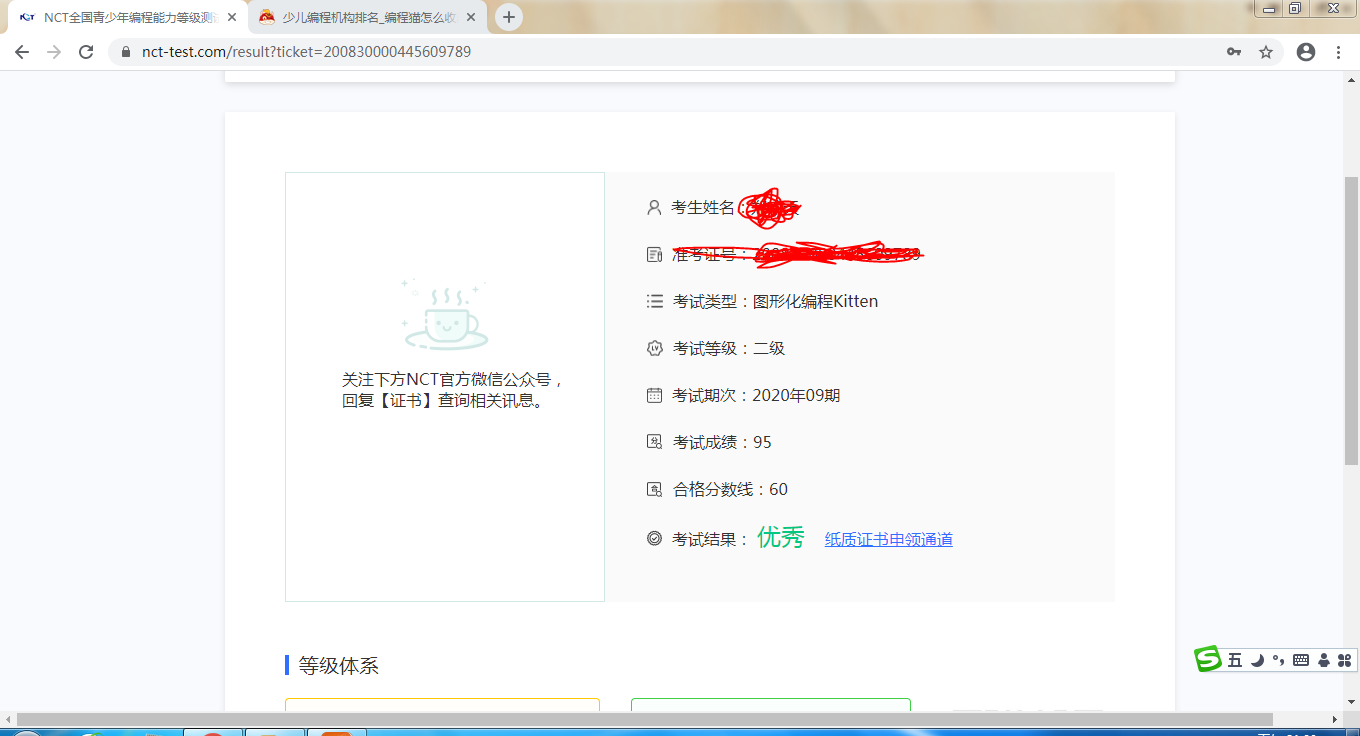Open the 纸质证书申领通道 link
Image resolution: width=1360 pixels, height=736 pixels.
(x=889, y=540)
